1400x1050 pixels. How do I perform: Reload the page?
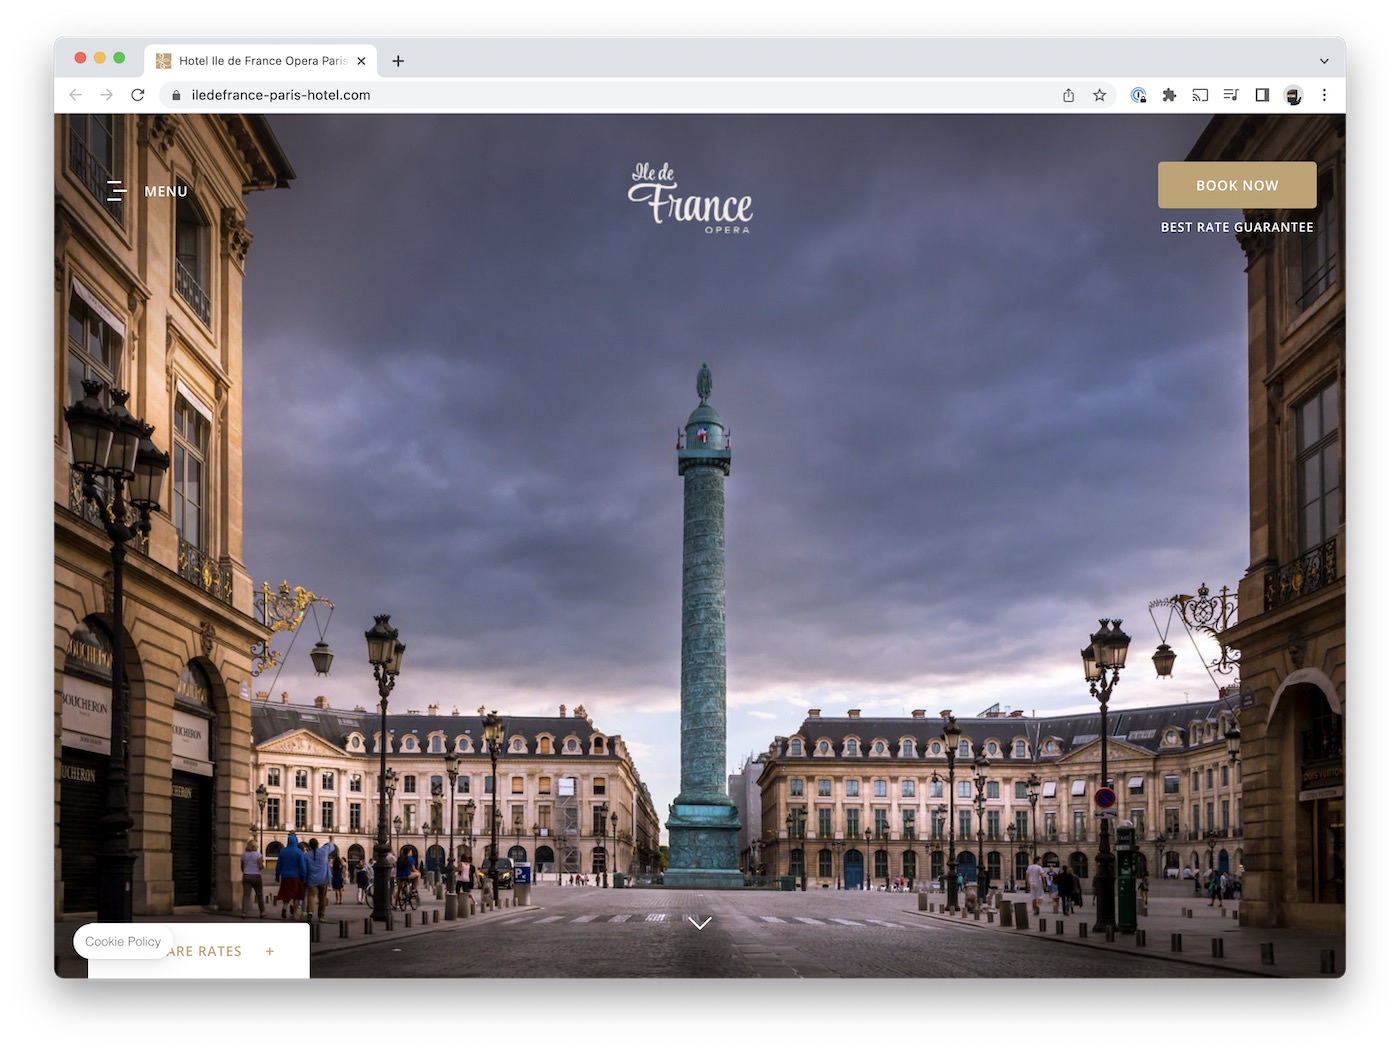[138, 95]
